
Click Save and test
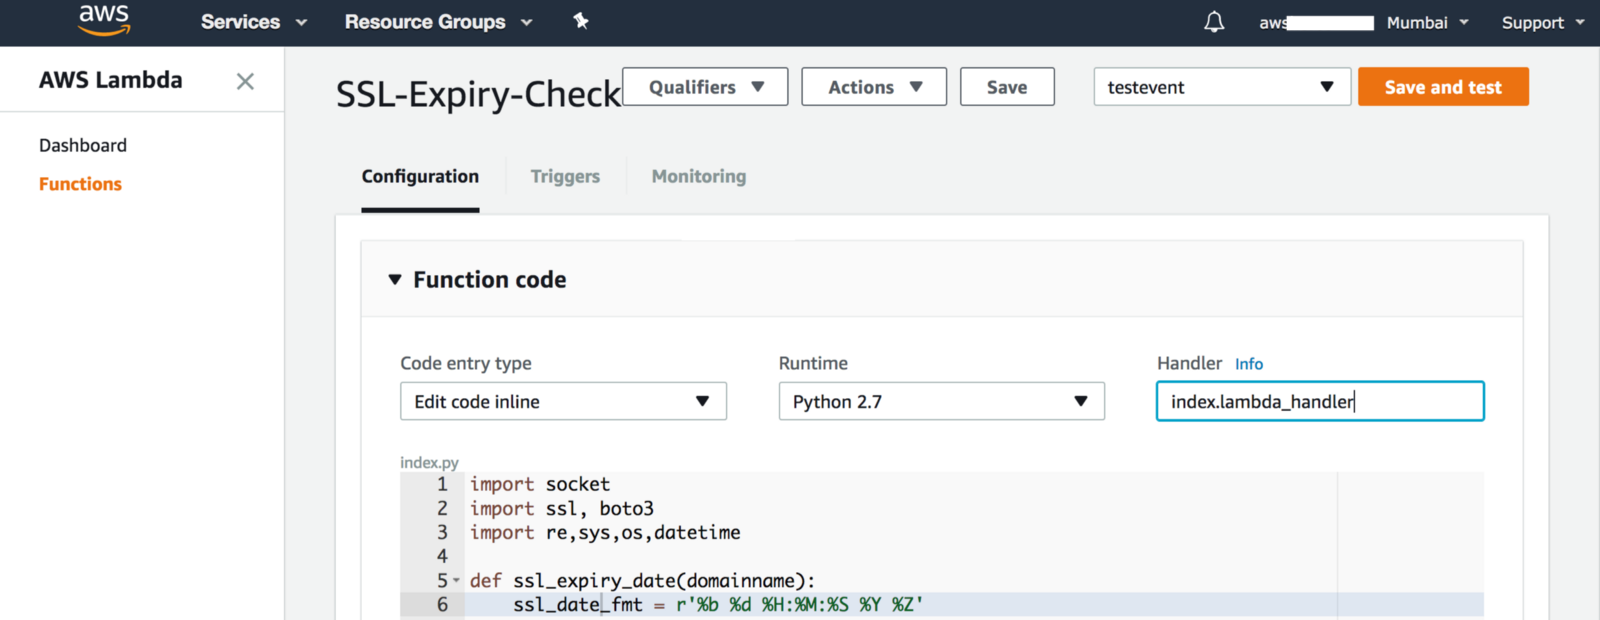tap(1443, 87)
